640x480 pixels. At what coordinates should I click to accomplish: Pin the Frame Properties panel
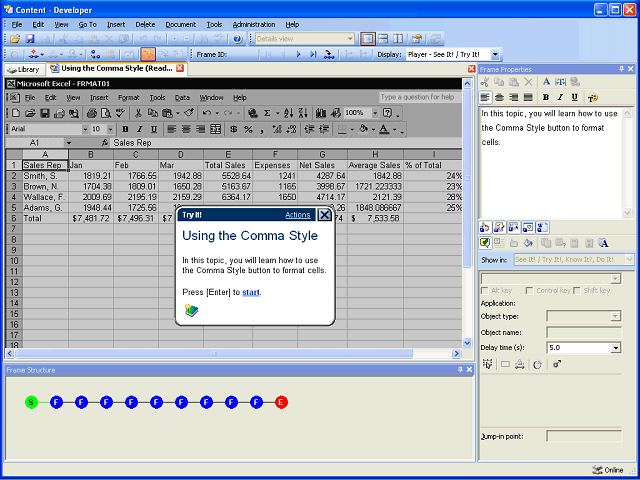pyautogui.click(x=621, y=69)
